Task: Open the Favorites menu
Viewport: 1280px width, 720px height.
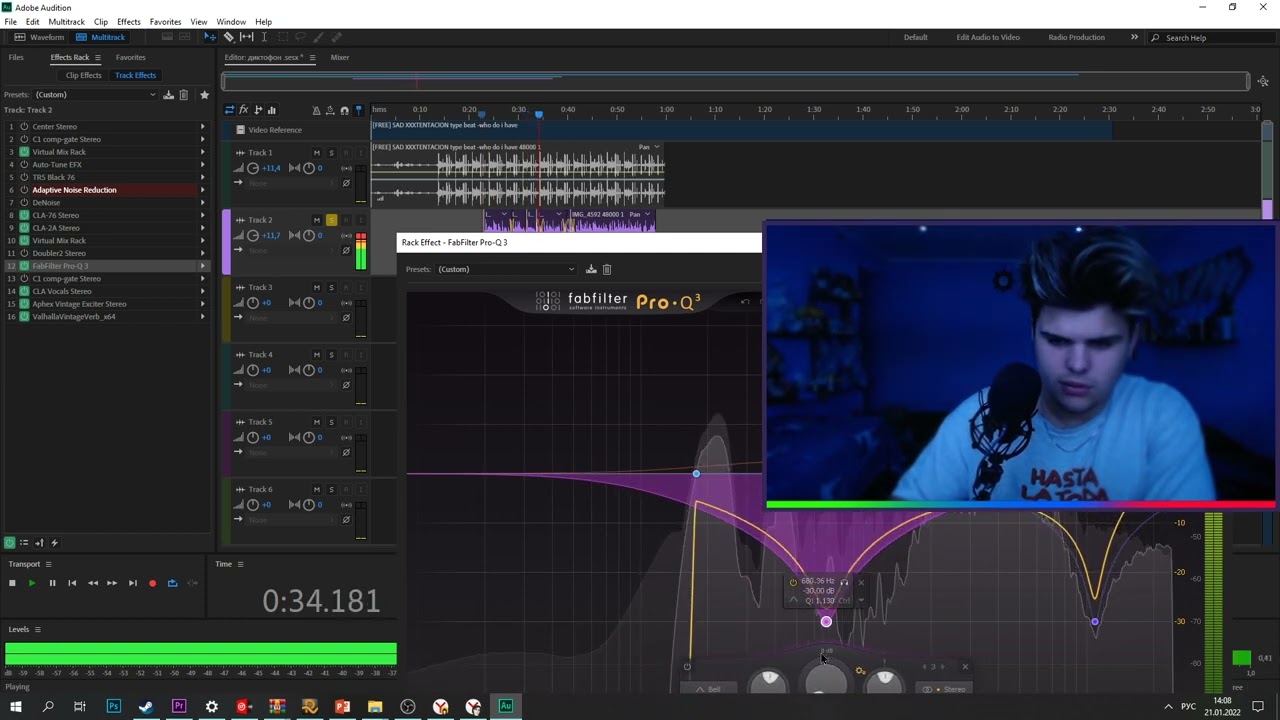Action: 165,22
